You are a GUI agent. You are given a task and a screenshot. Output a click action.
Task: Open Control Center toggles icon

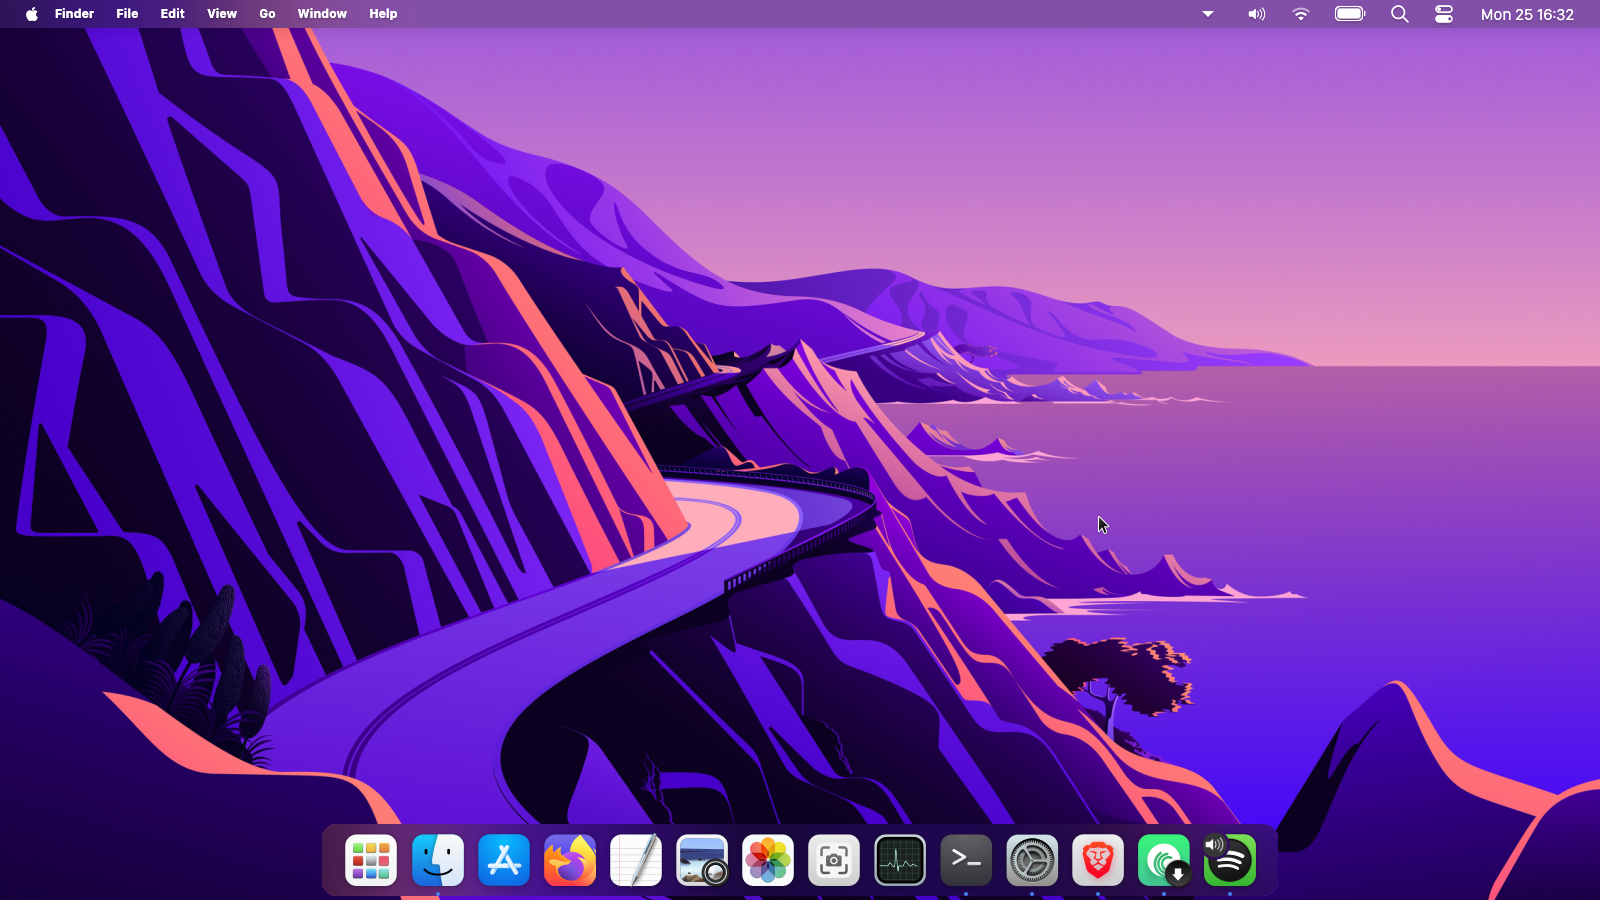(x=1444, y=14)
